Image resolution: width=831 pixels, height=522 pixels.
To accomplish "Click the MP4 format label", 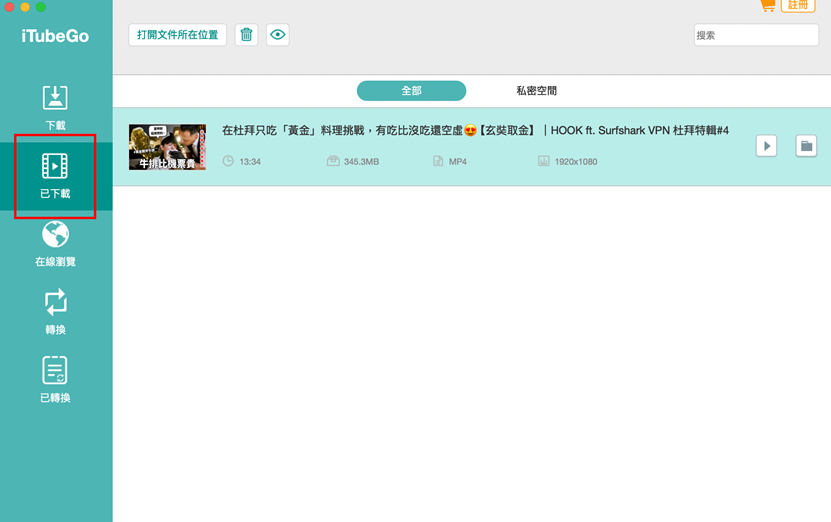I will pos(457,161).
